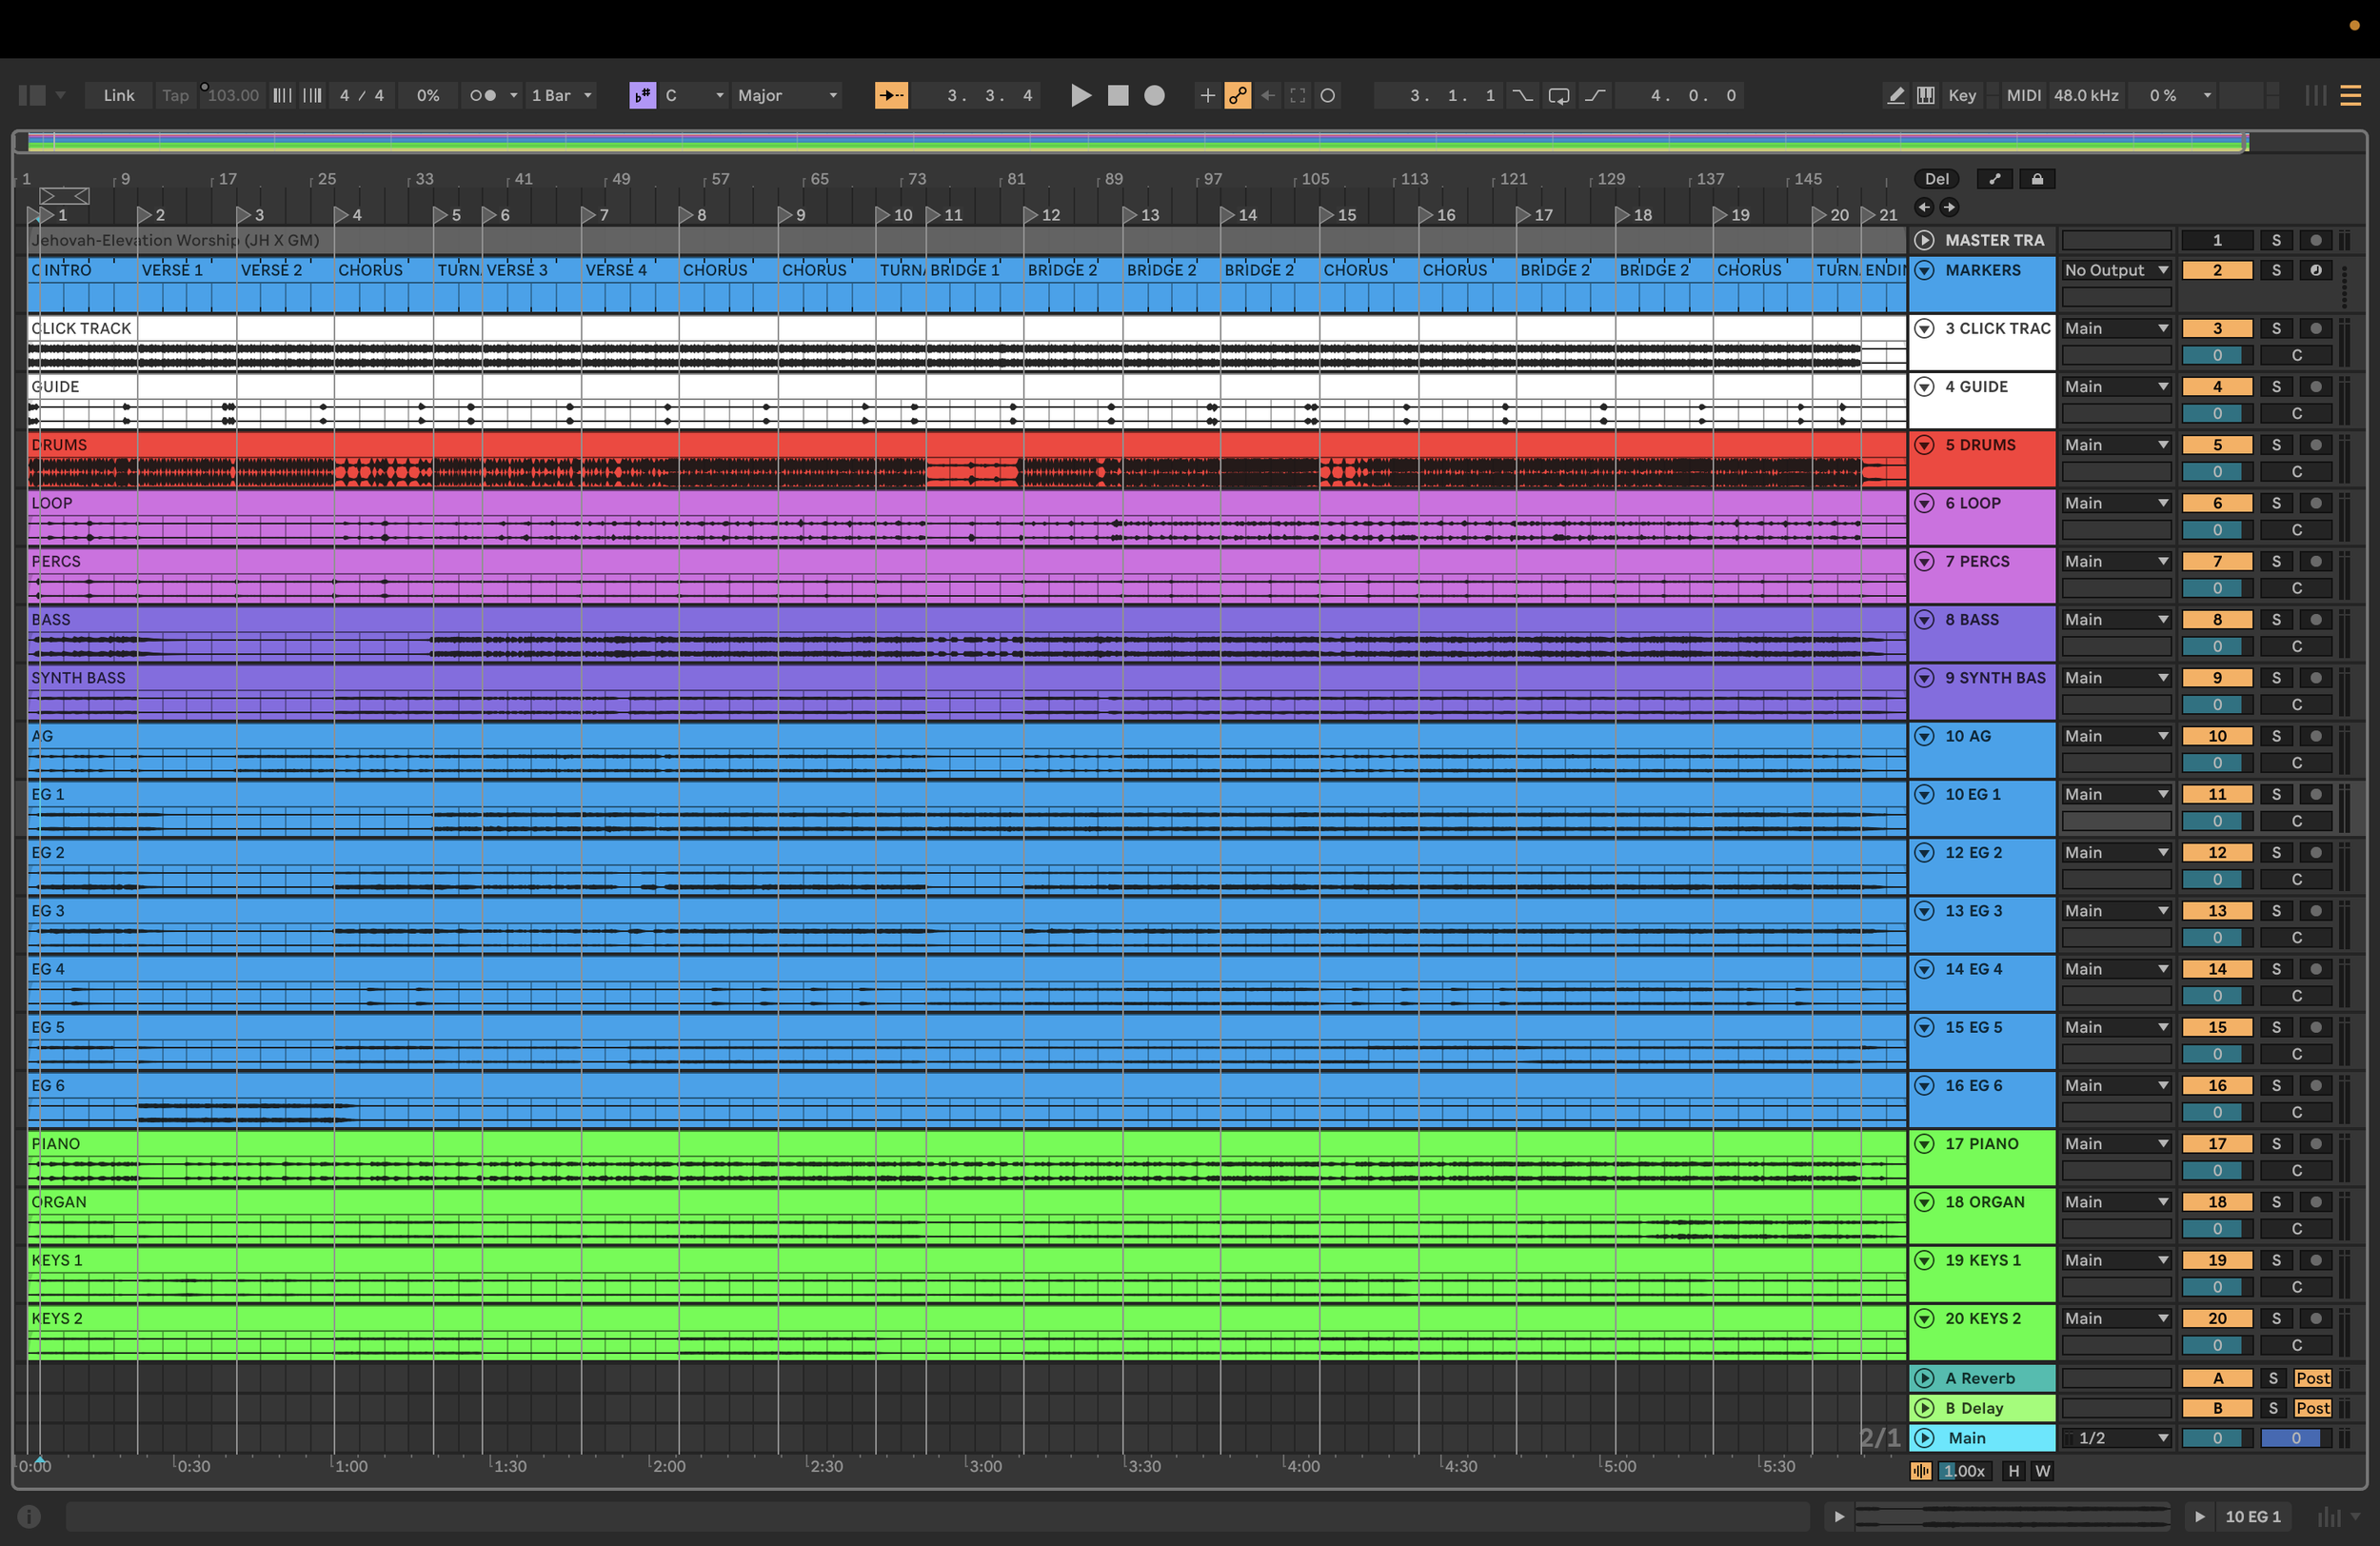The height and width of the screenshot is (1546, 2380).
Task: Click the 4 / 4 time signature field
Action: 362,95
